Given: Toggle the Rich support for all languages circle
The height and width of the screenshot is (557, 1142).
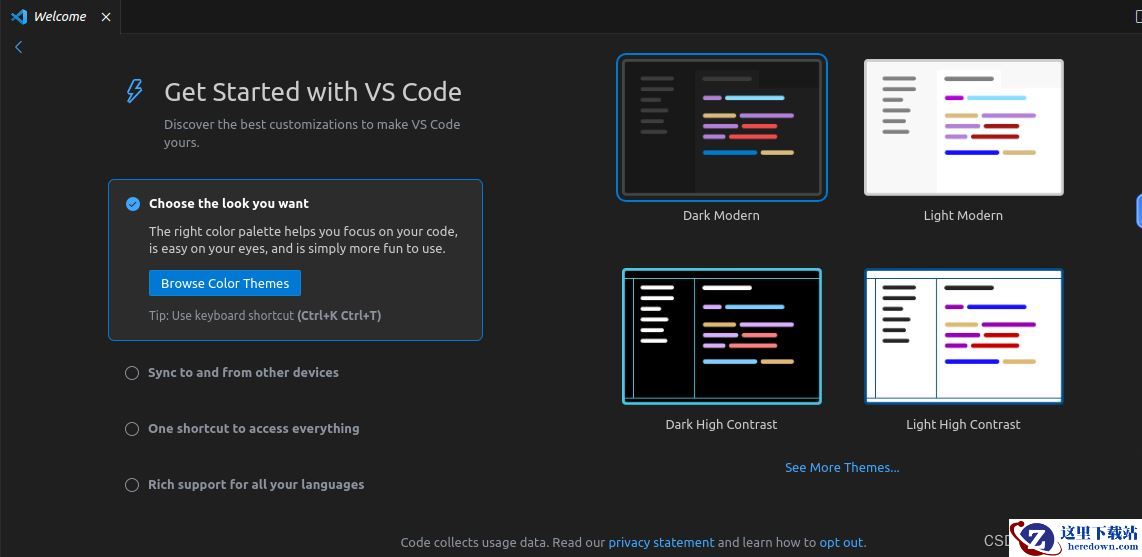Looking at the screenshot, I should (x=132, y=485).
